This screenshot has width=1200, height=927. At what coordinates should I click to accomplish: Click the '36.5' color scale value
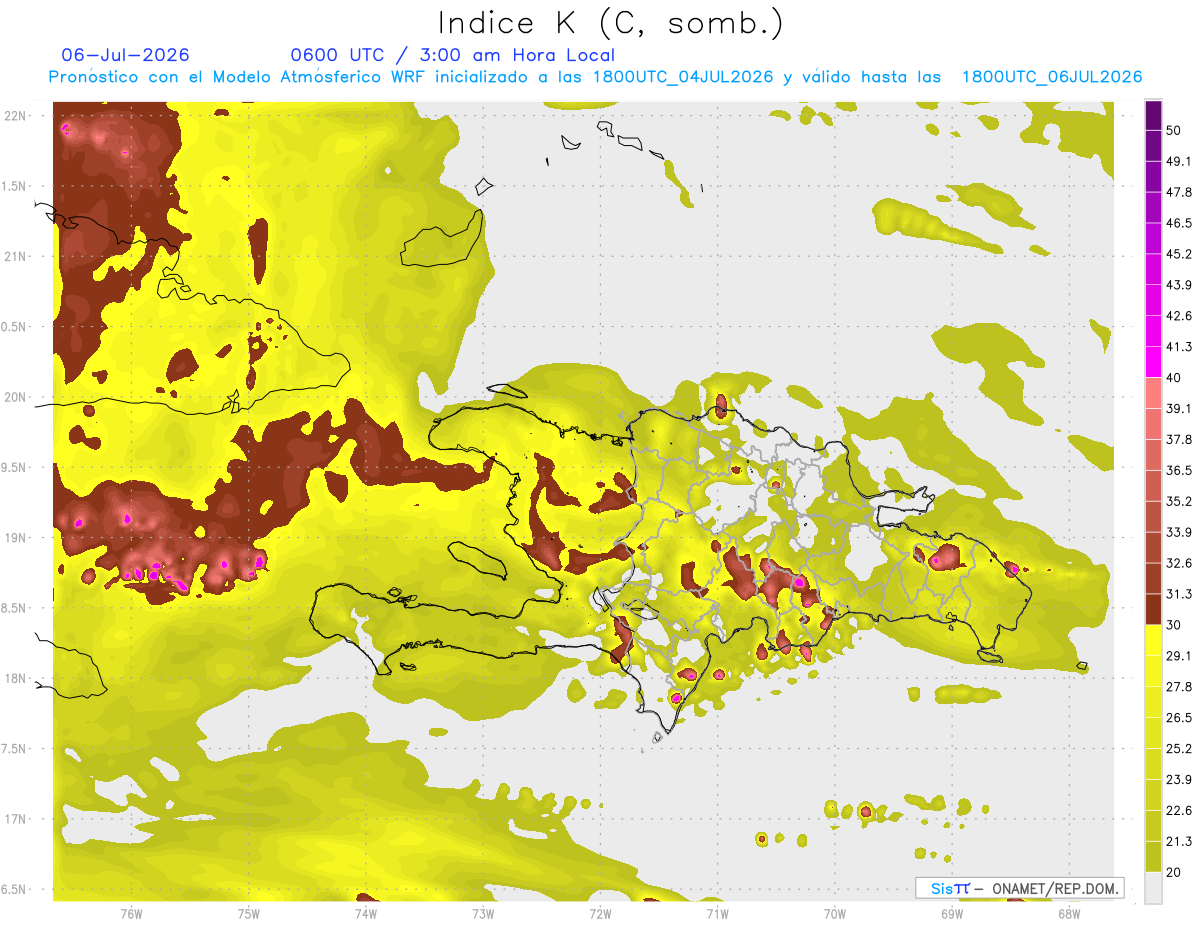pyautogui.click(x=1178, y=471)
